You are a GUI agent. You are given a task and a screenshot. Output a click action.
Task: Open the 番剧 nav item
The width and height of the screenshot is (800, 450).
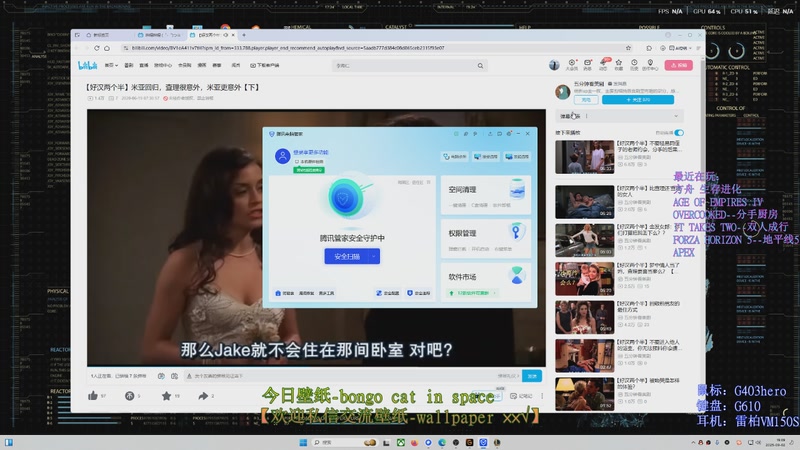(129, 65)
